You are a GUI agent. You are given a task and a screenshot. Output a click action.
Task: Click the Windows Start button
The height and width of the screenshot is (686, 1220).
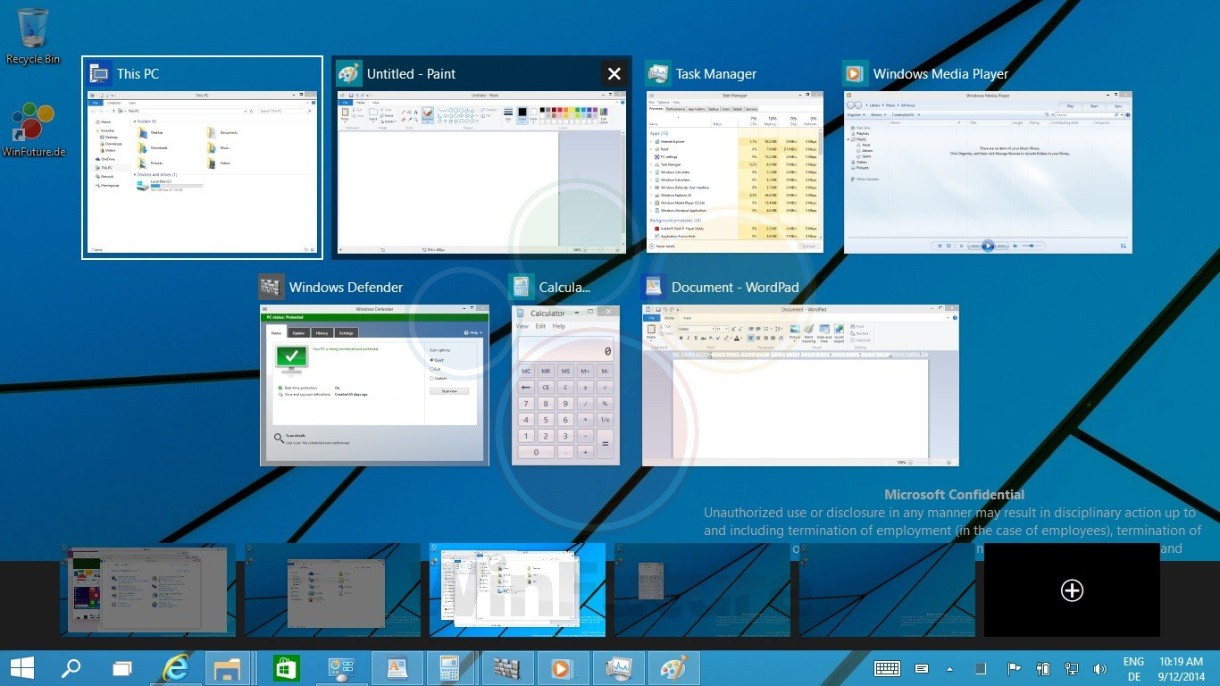(x=22, y=668)
